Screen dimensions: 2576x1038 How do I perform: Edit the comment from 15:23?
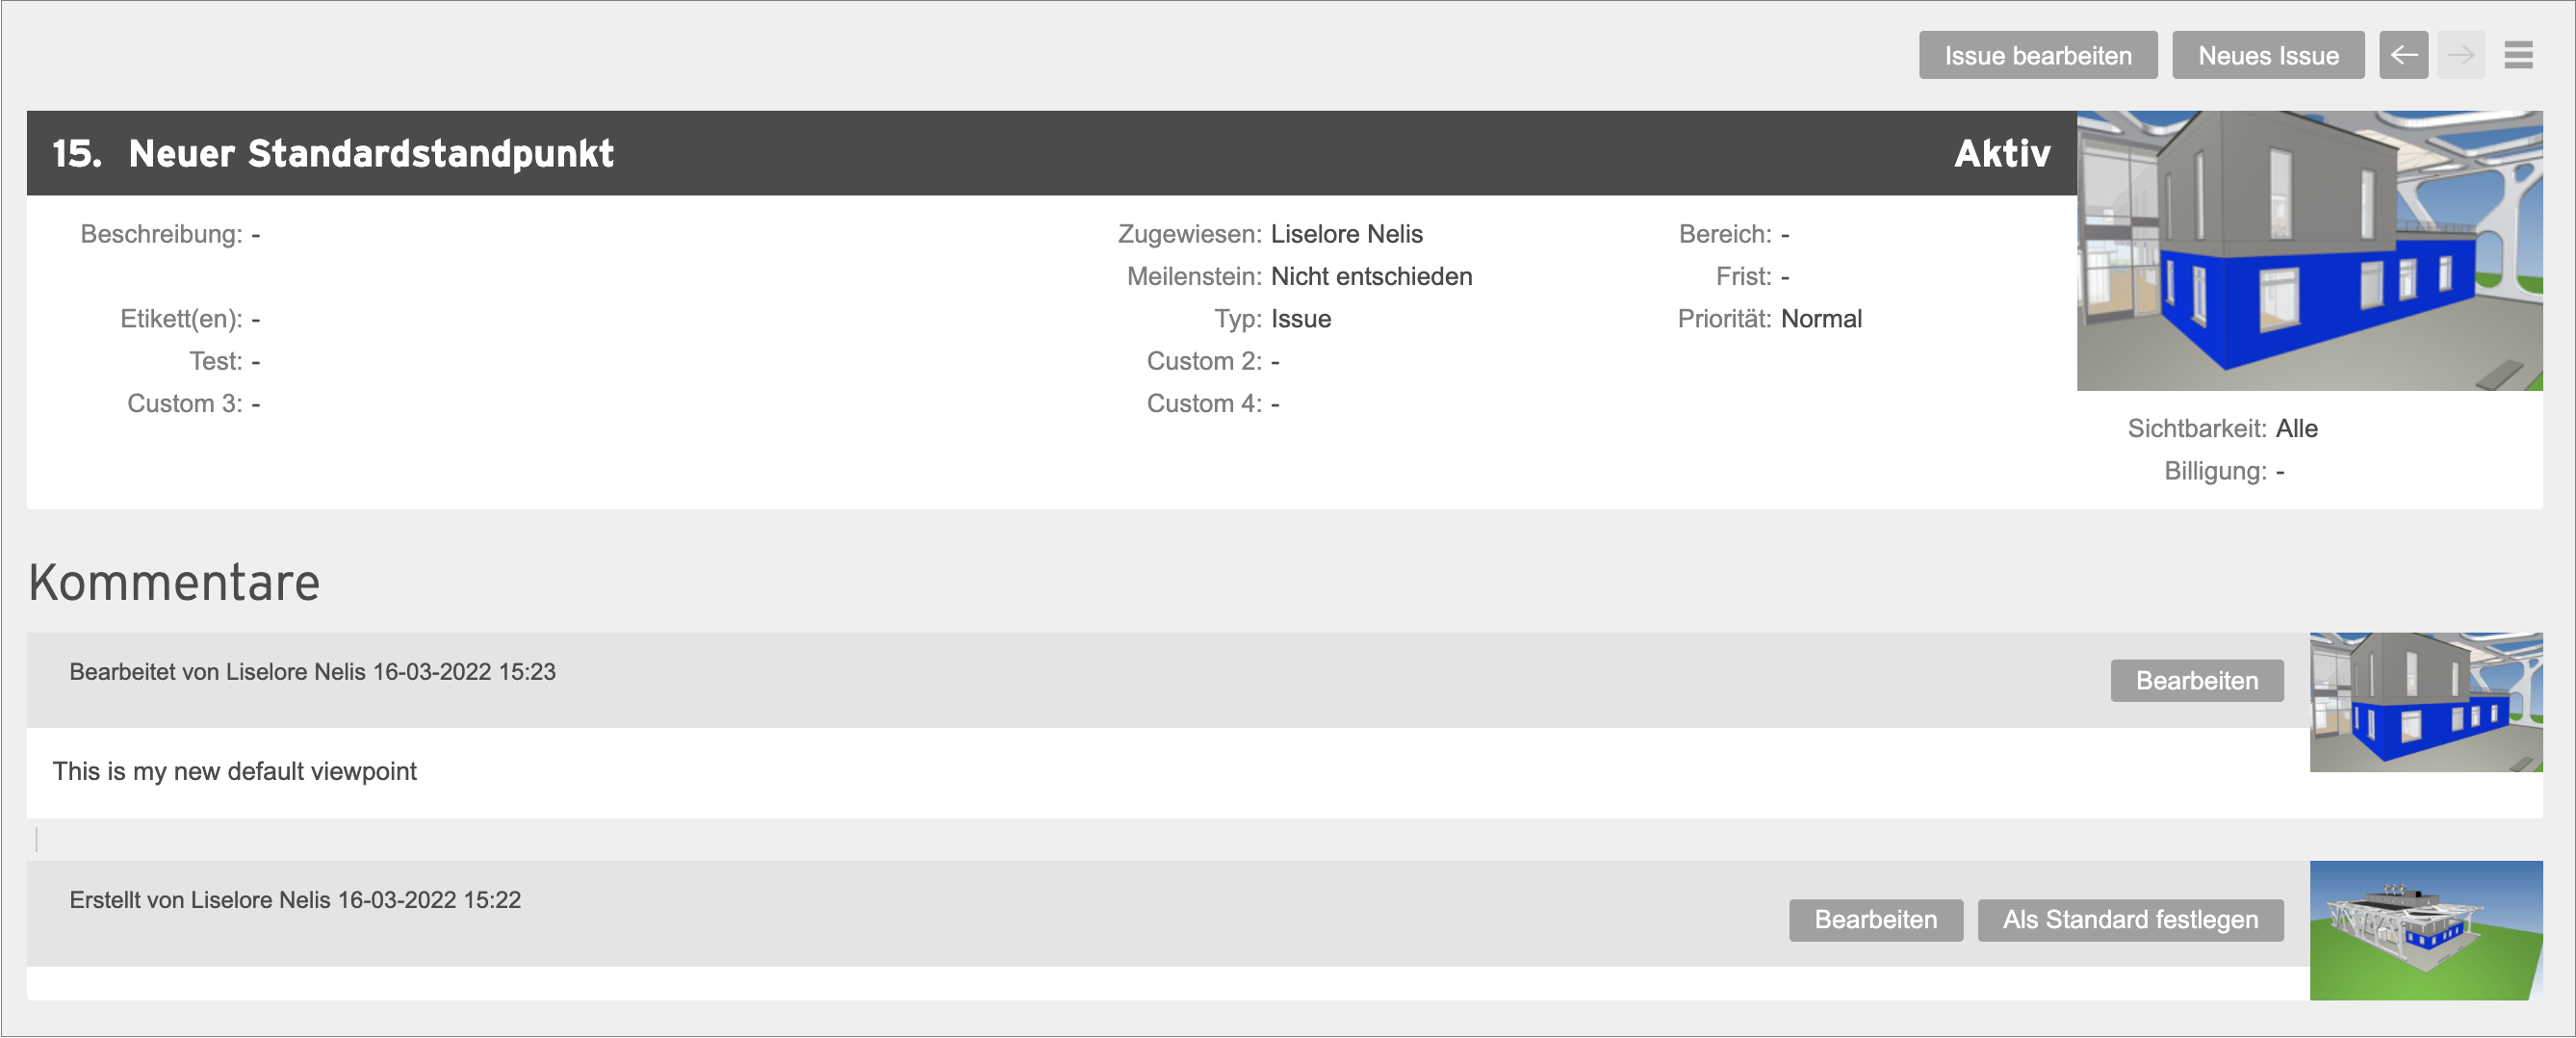(2197, 681)
